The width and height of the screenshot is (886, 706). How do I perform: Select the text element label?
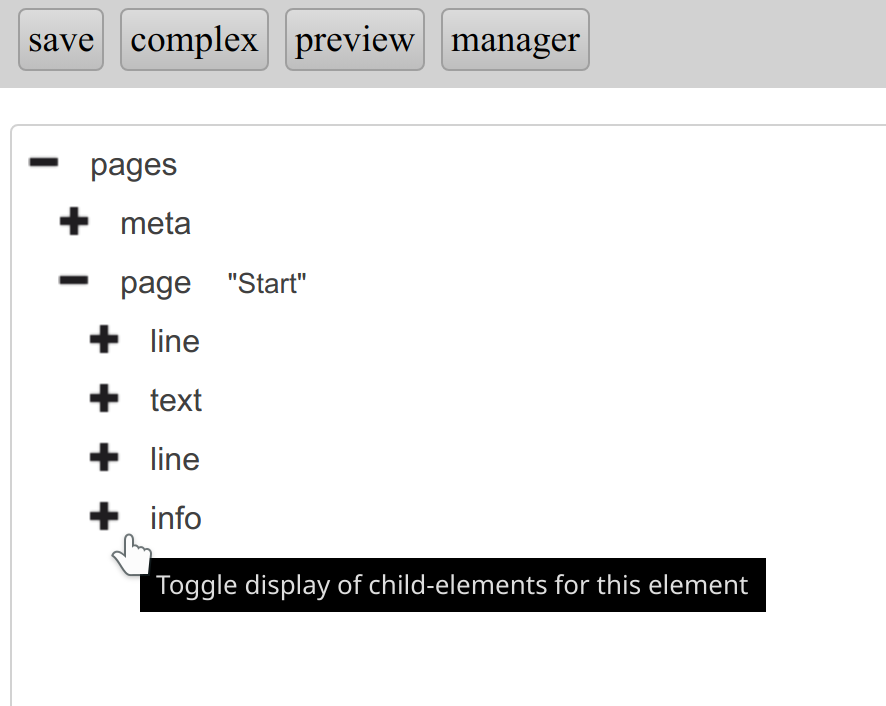tap(176, 401)
